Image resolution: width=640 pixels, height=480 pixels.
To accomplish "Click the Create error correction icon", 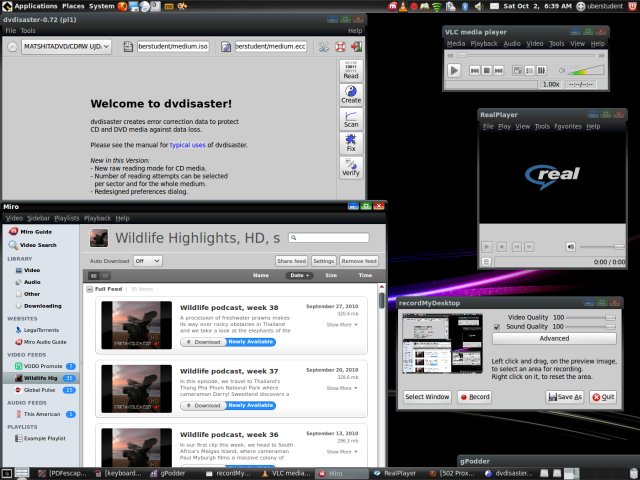I will point(351,95).
